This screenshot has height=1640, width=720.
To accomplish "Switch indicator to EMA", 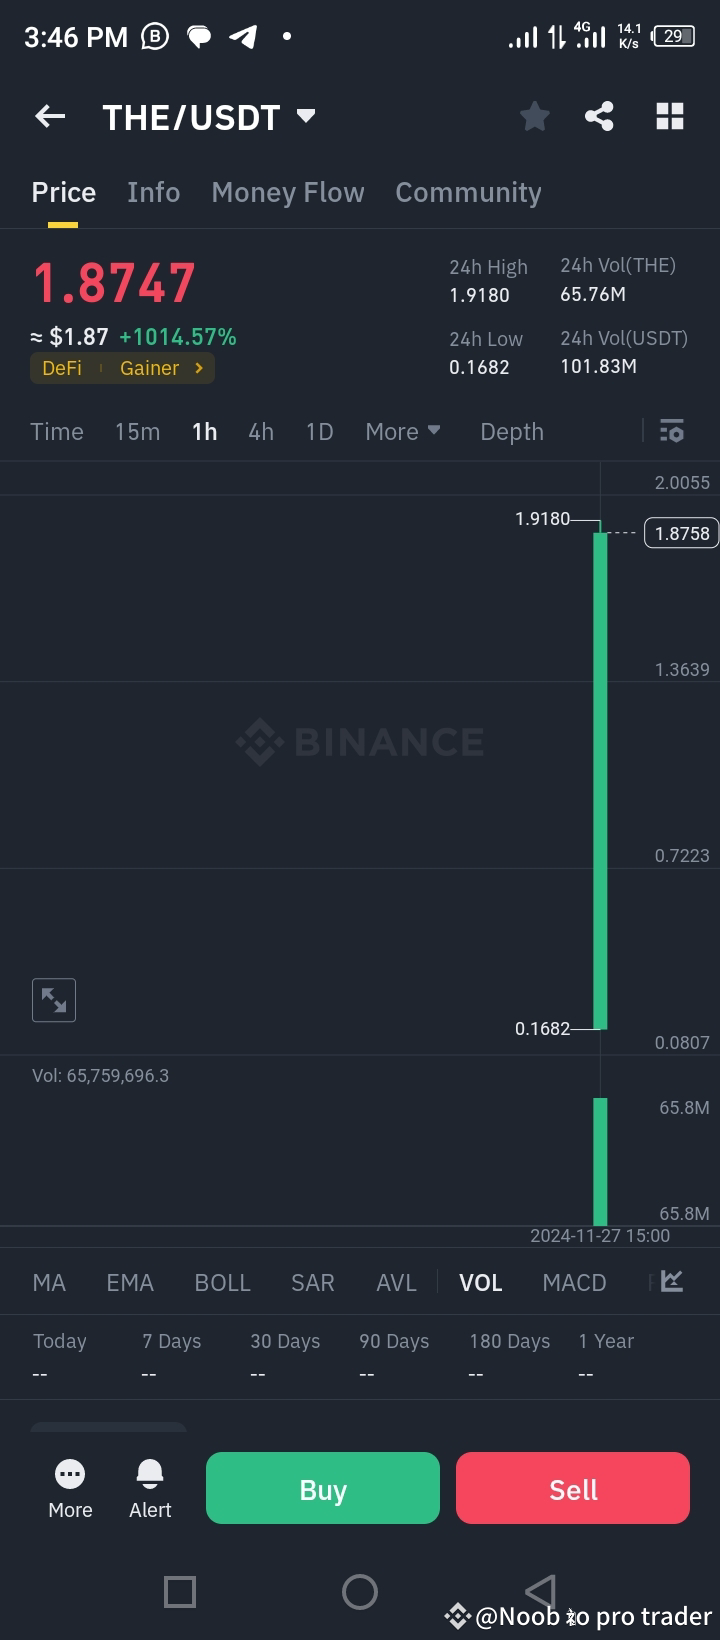I will coord(130,1281).
